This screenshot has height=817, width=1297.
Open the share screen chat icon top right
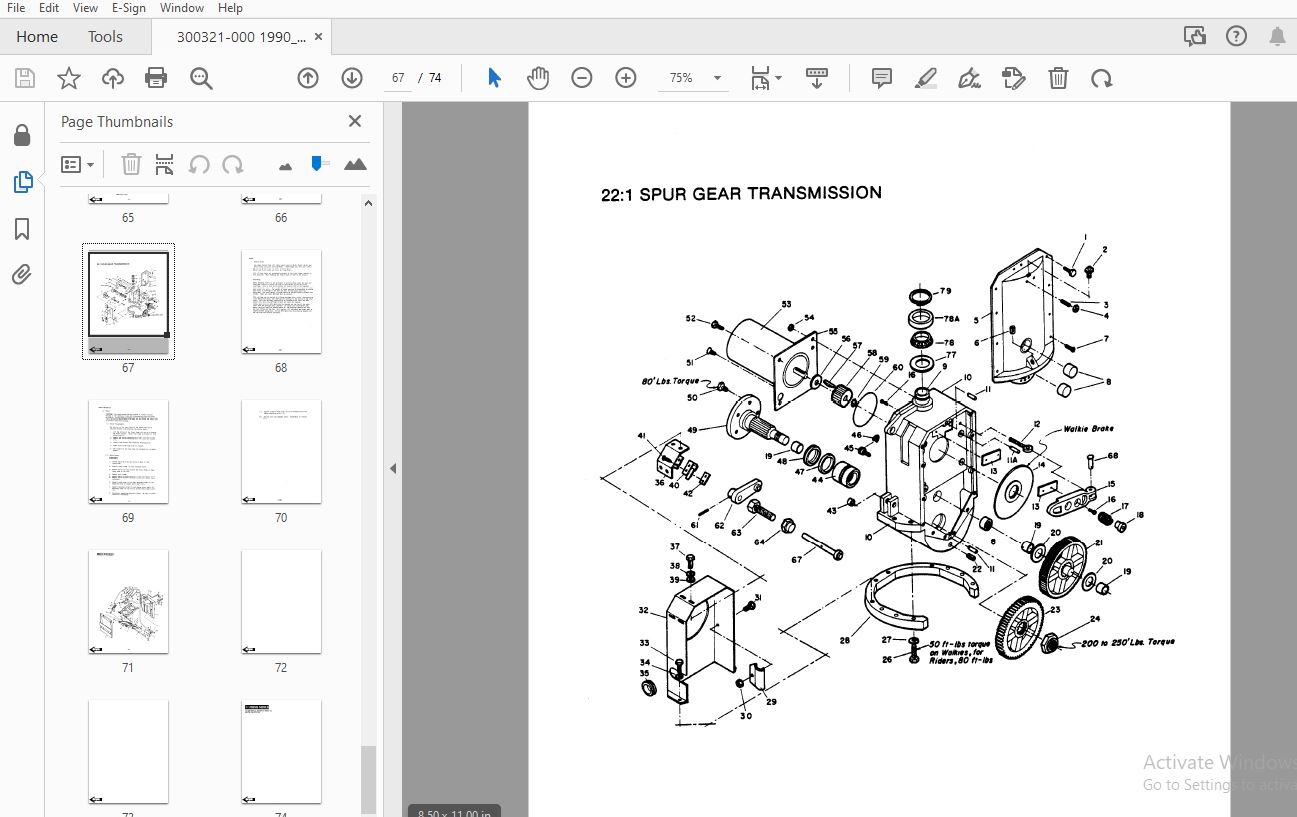tap(1194, 37)
